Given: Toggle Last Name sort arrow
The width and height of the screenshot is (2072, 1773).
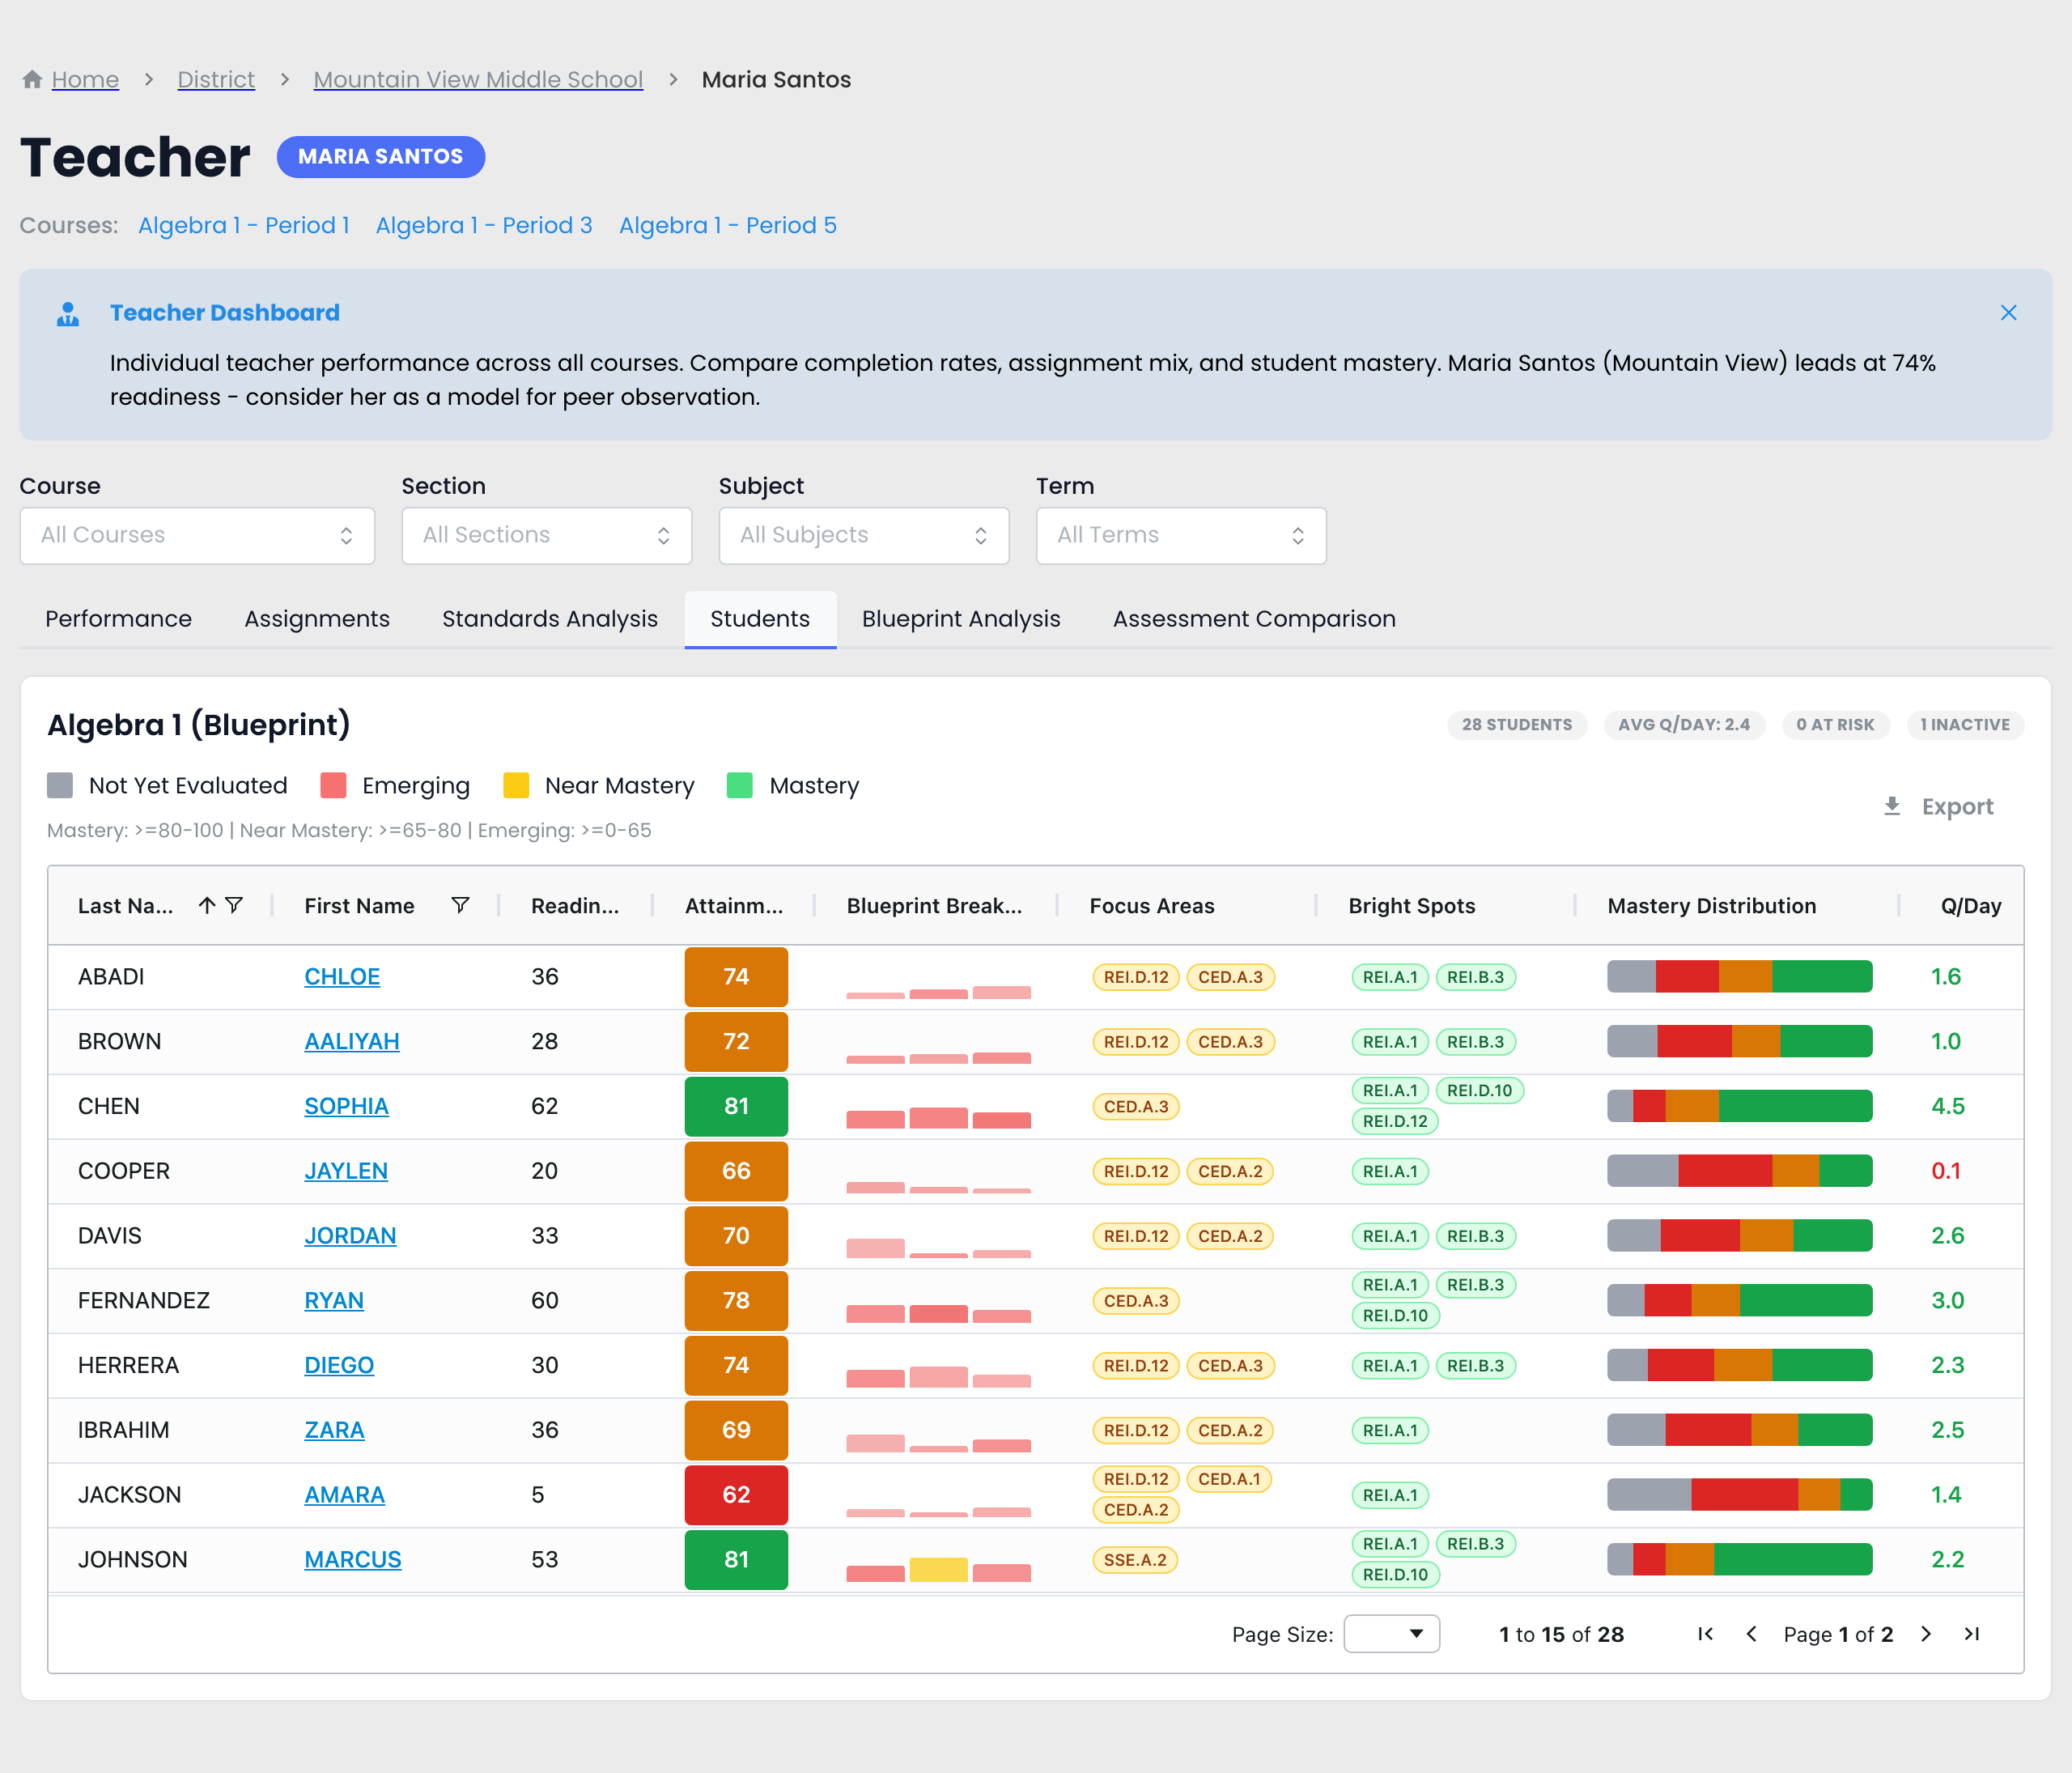Looking at the screenshot, I should click(x=207, y=905).
